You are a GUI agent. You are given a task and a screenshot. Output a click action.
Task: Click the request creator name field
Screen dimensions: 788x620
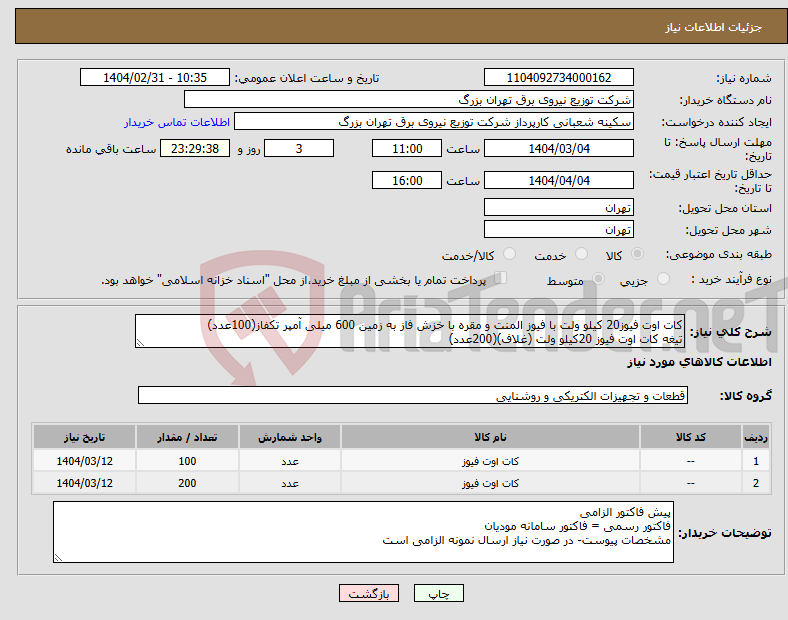[x=434, y=122]
